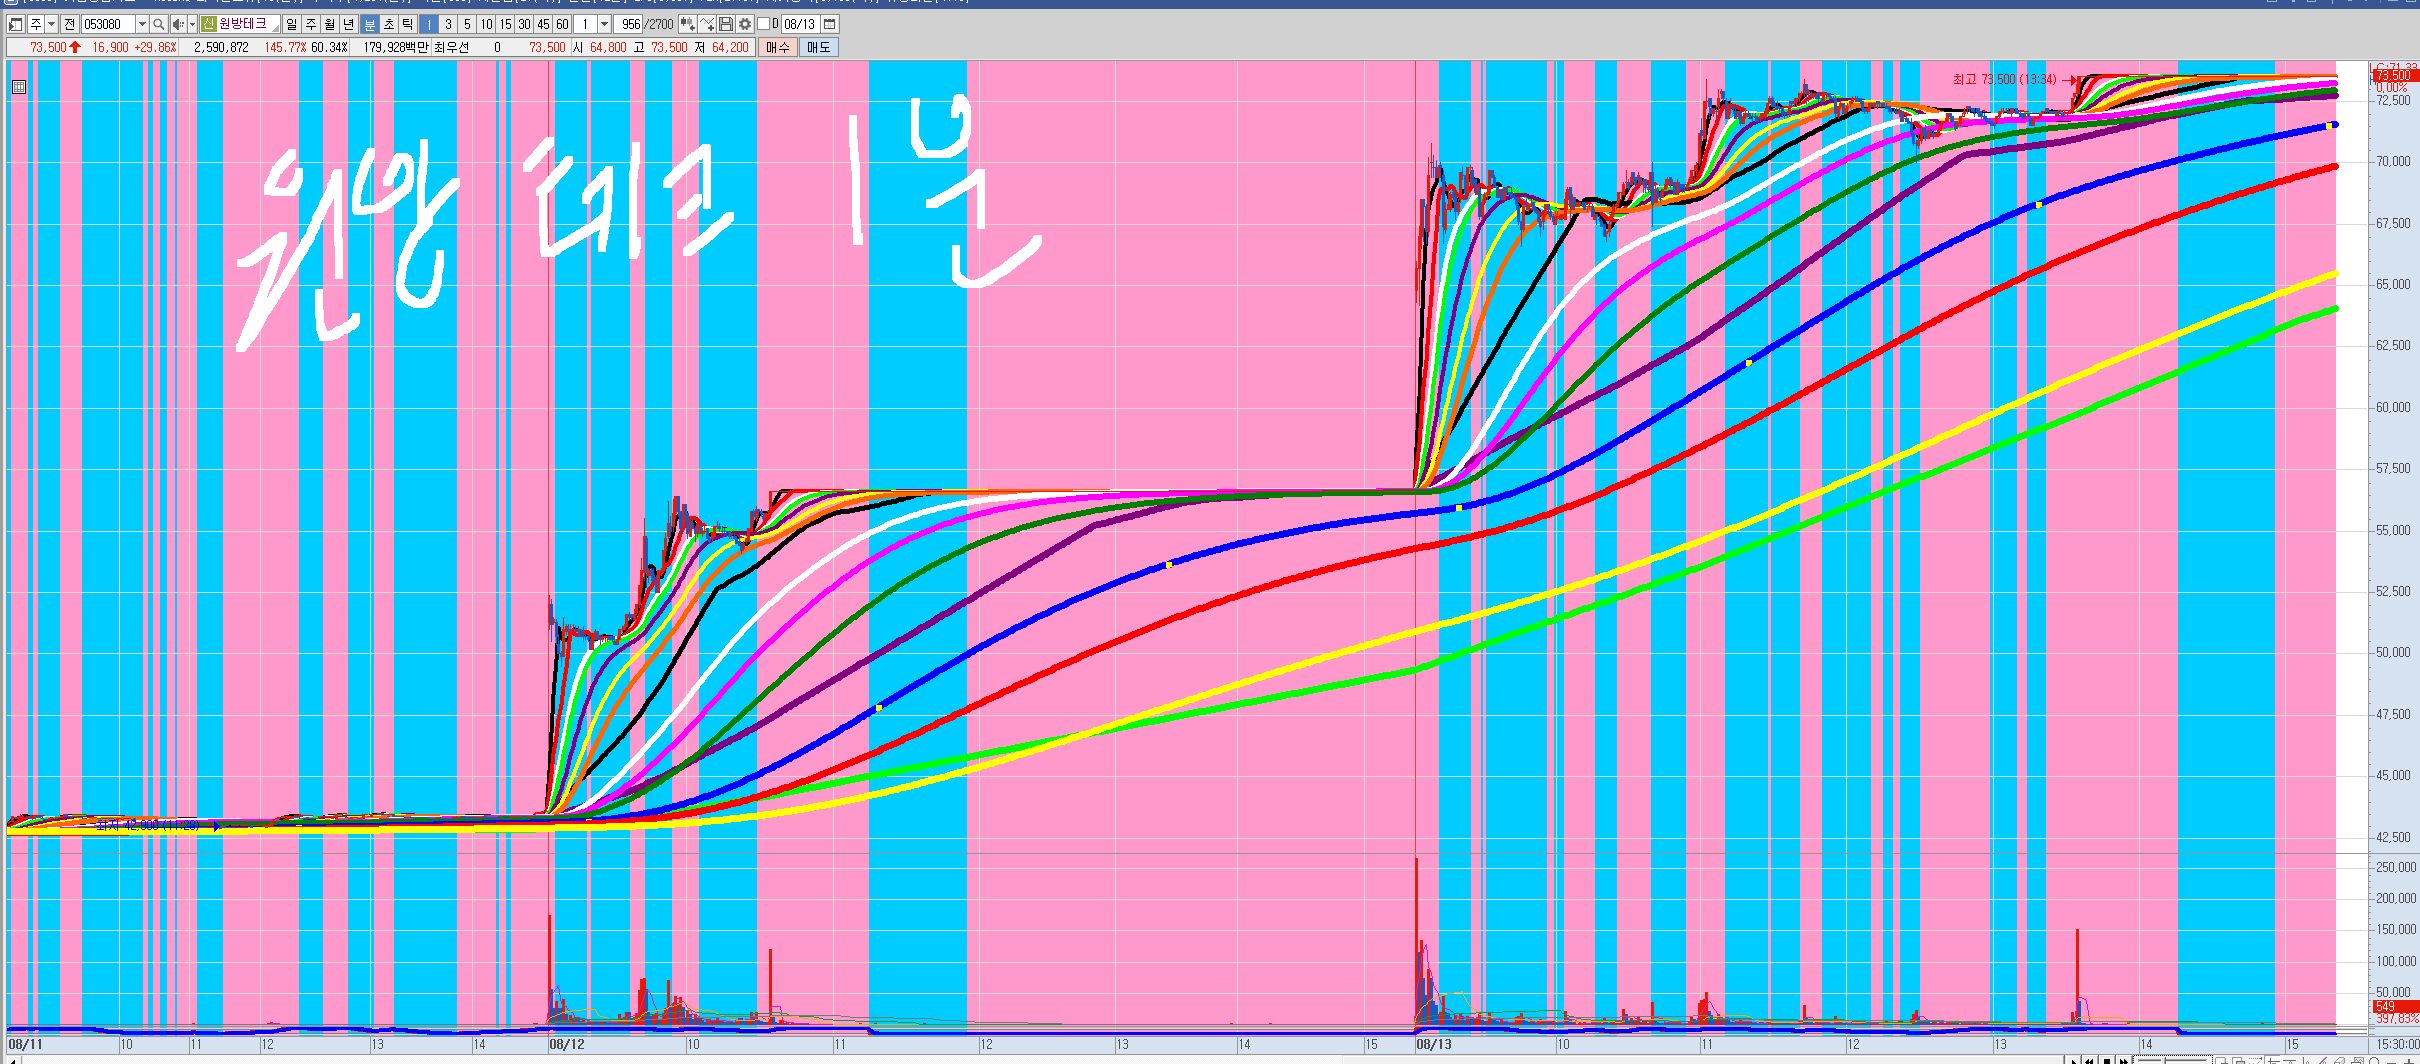Image resolution: width=2420 pixels, height=1064 pixels.
Task: Click the stock name 원방테크
Action: 244,24
